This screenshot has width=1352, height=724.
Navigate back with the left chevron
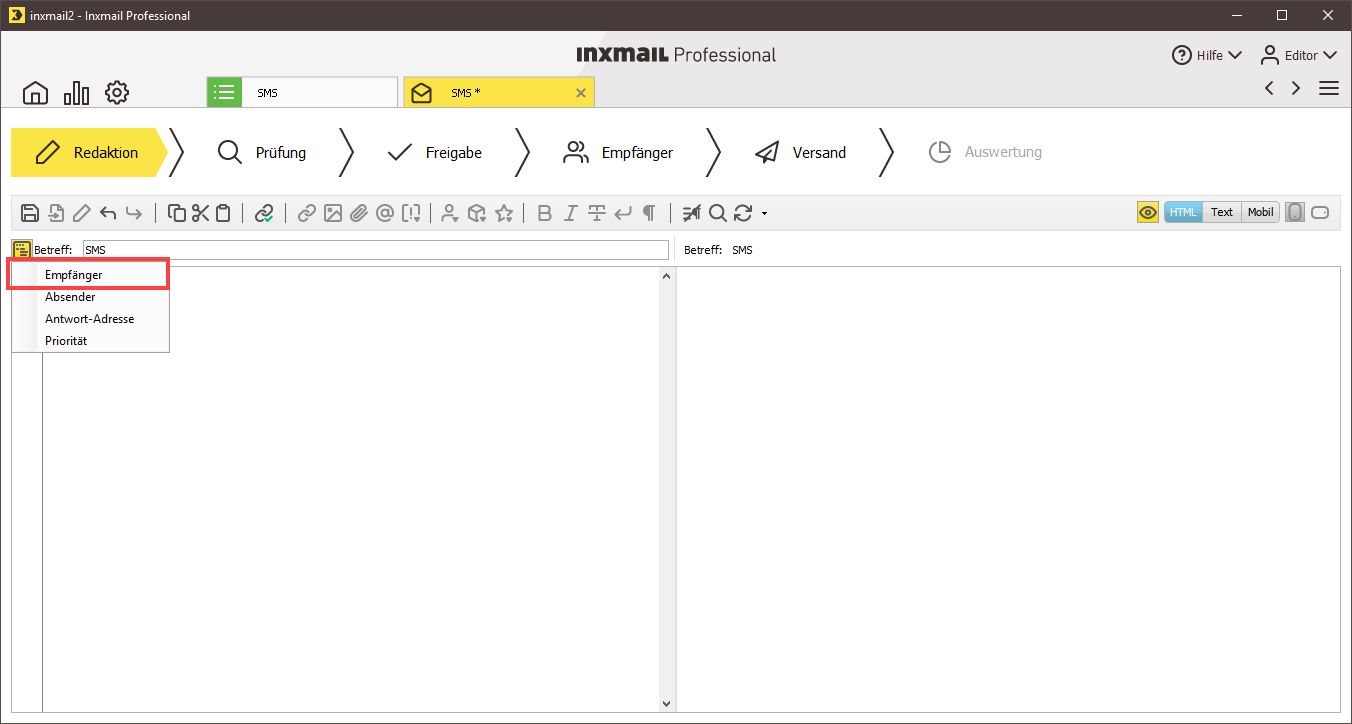coord(1269,88)
